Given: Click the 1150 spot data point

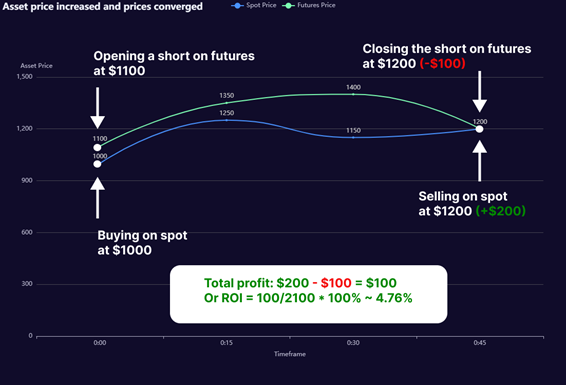Looking at the screenshot, I should 353,137.
